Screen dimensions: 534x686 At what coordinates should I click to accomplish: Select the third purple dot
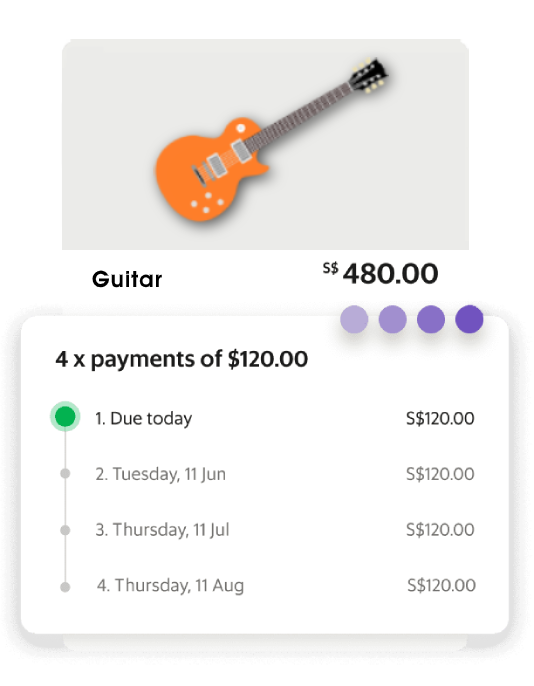(x=431, y=319)
